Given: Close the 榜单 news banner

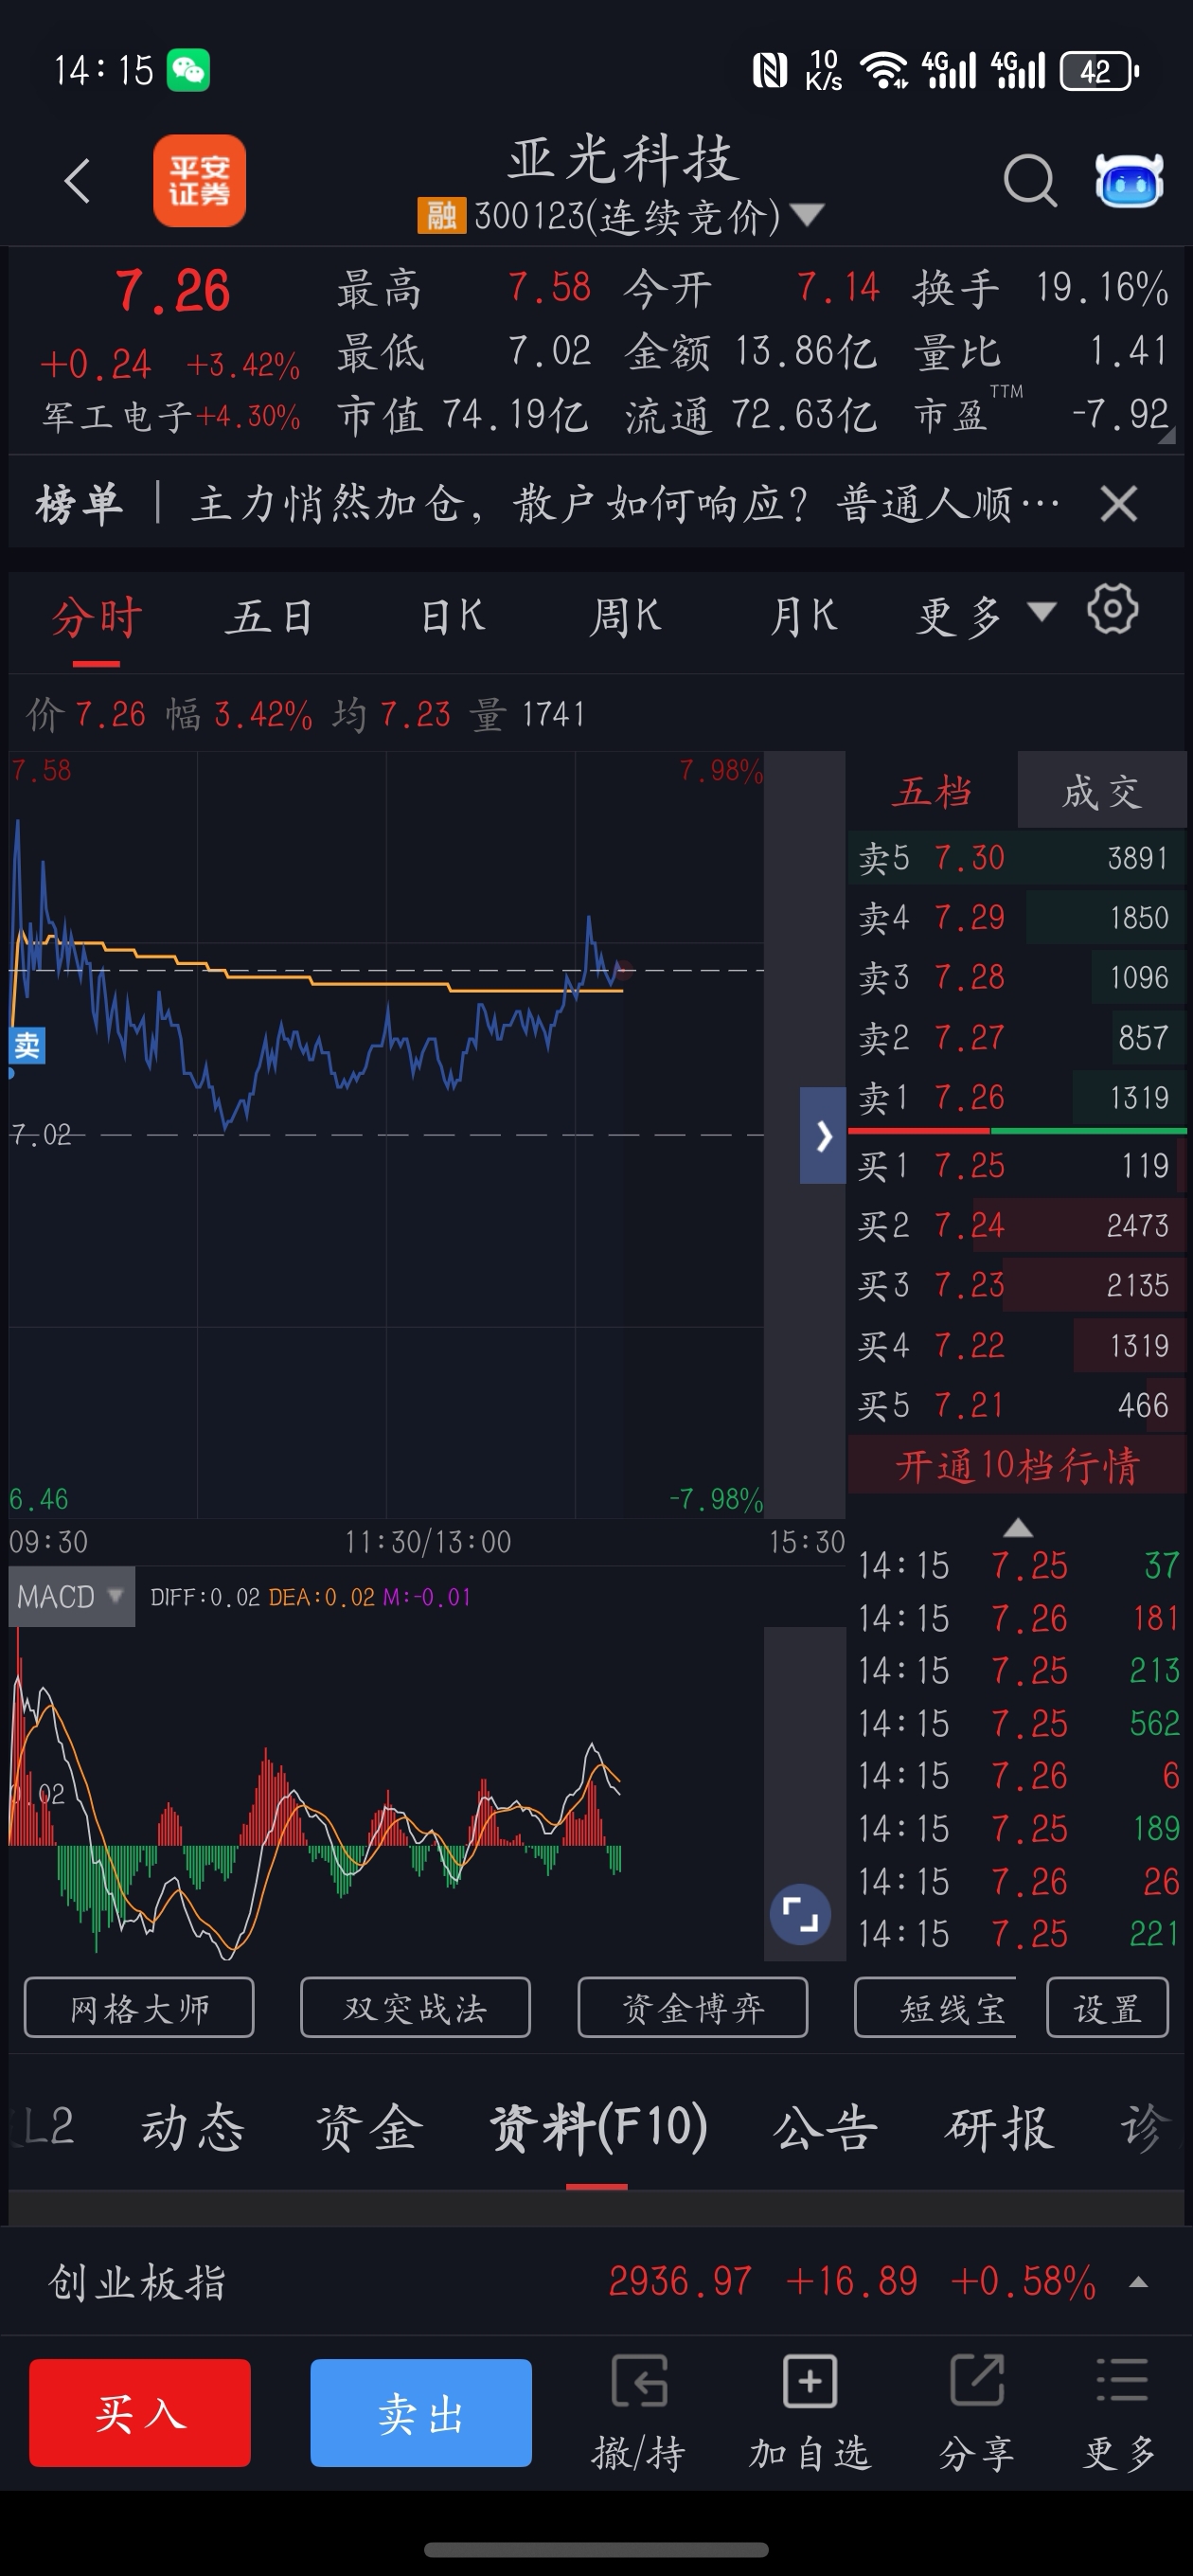Looking at the screenshot, I should 1118,503.
